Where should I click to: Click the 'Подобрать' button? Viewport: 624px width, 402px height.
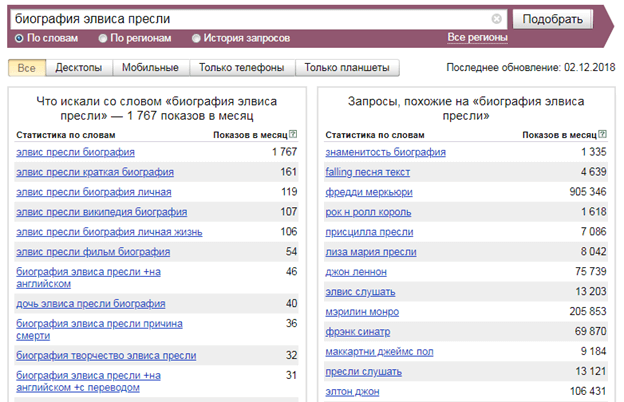click(552, 19)
